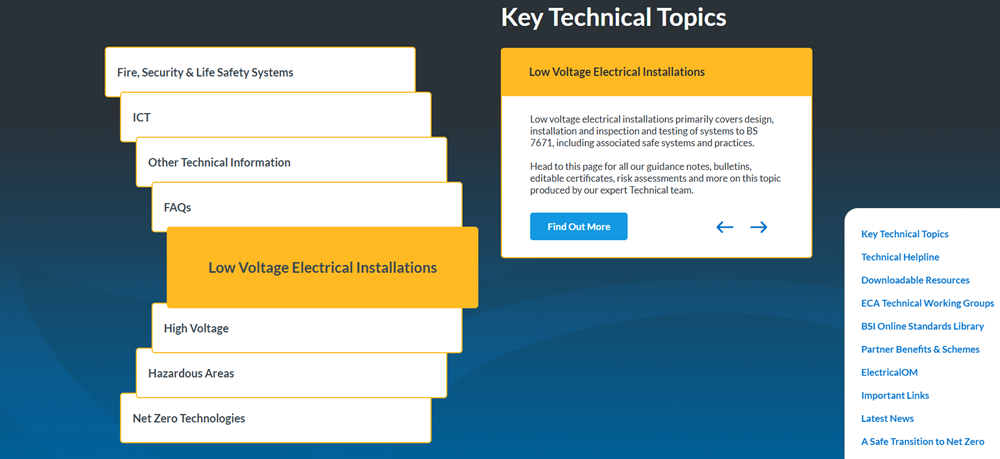Viewport: 1000px width, 459px height.
Task: Open the Downloadable Resources link
Action: (915, 280)
